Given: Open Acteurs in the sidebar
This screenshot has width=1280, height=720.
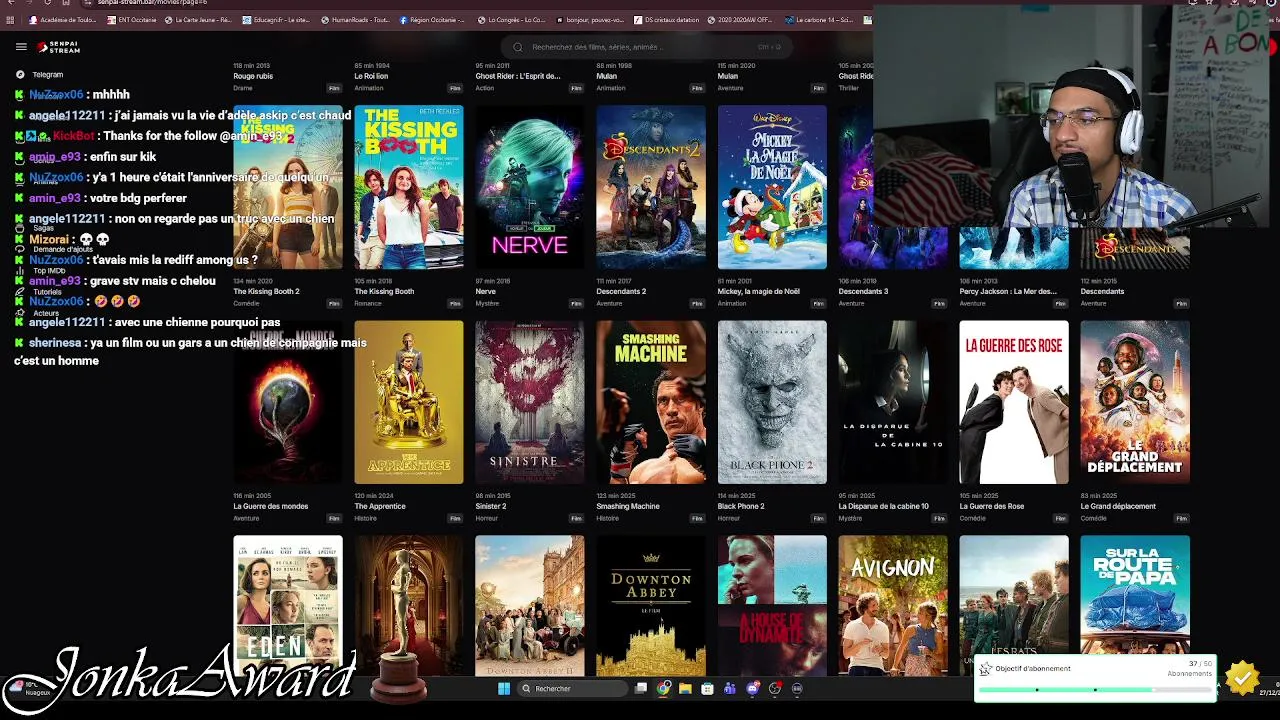Looking at the screenshot, I should pos(38,313).
